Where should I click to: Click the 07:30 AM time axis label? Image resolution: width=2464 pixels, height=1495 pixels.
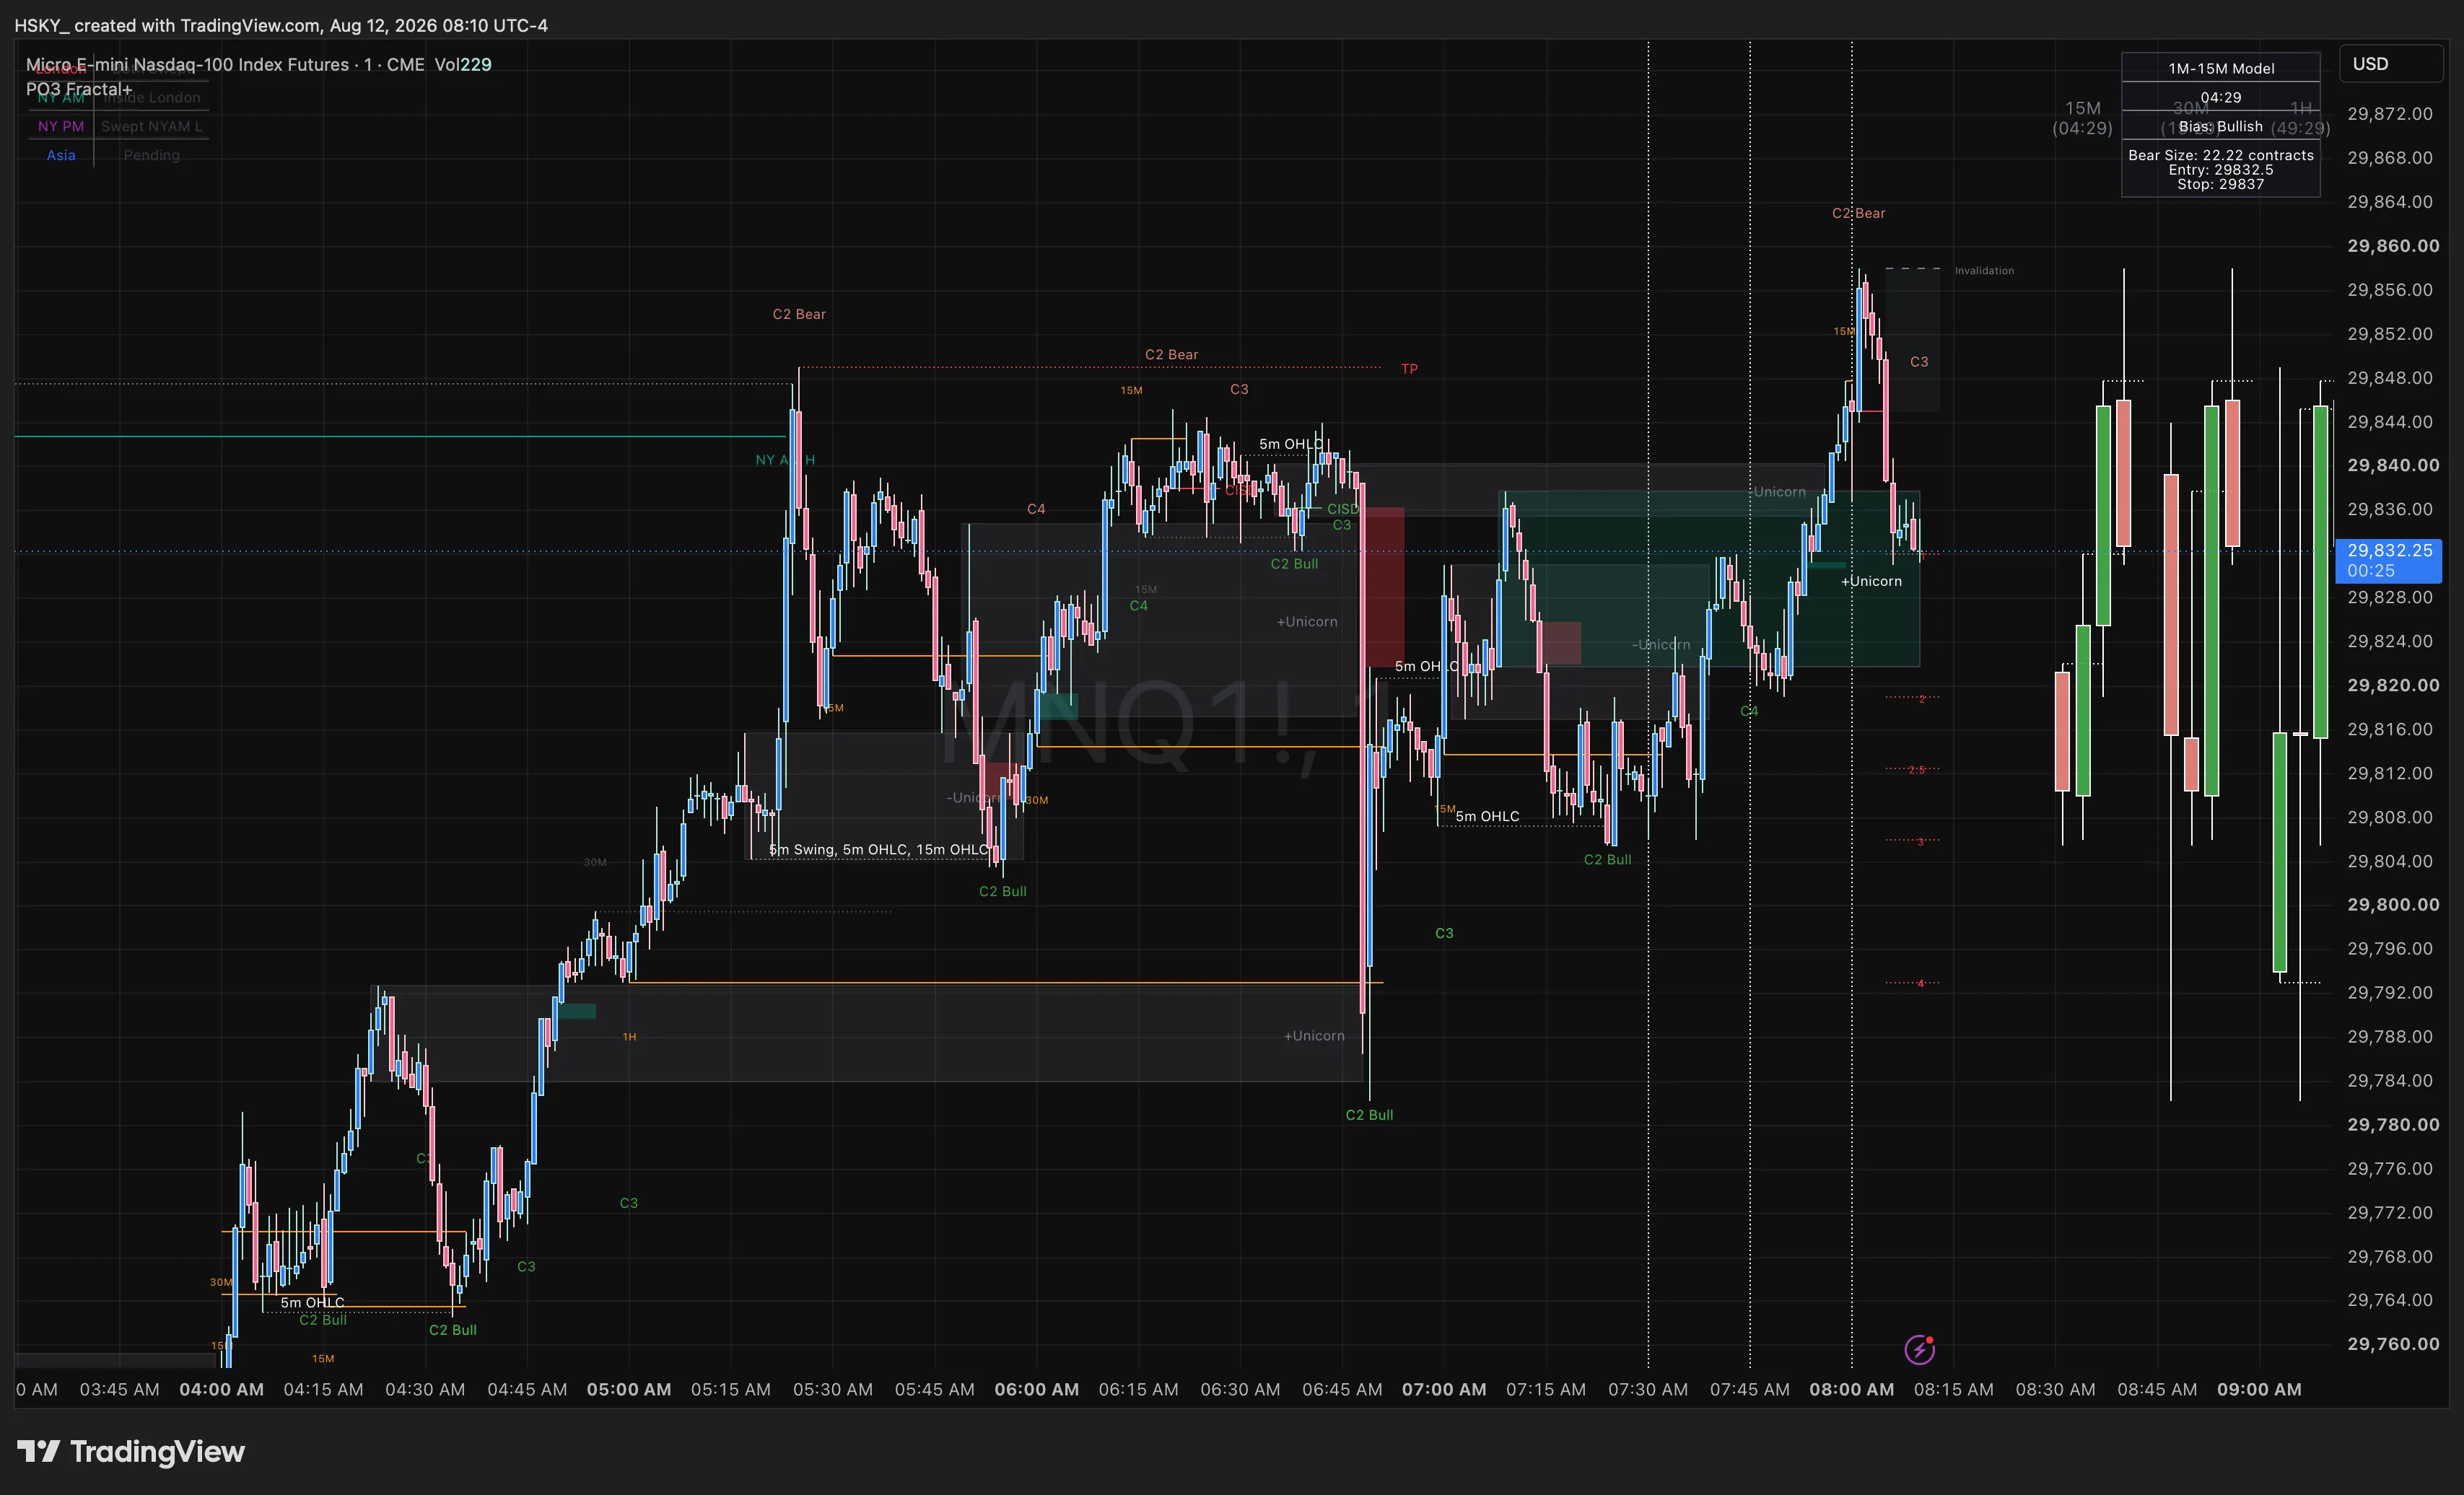1647,1389
